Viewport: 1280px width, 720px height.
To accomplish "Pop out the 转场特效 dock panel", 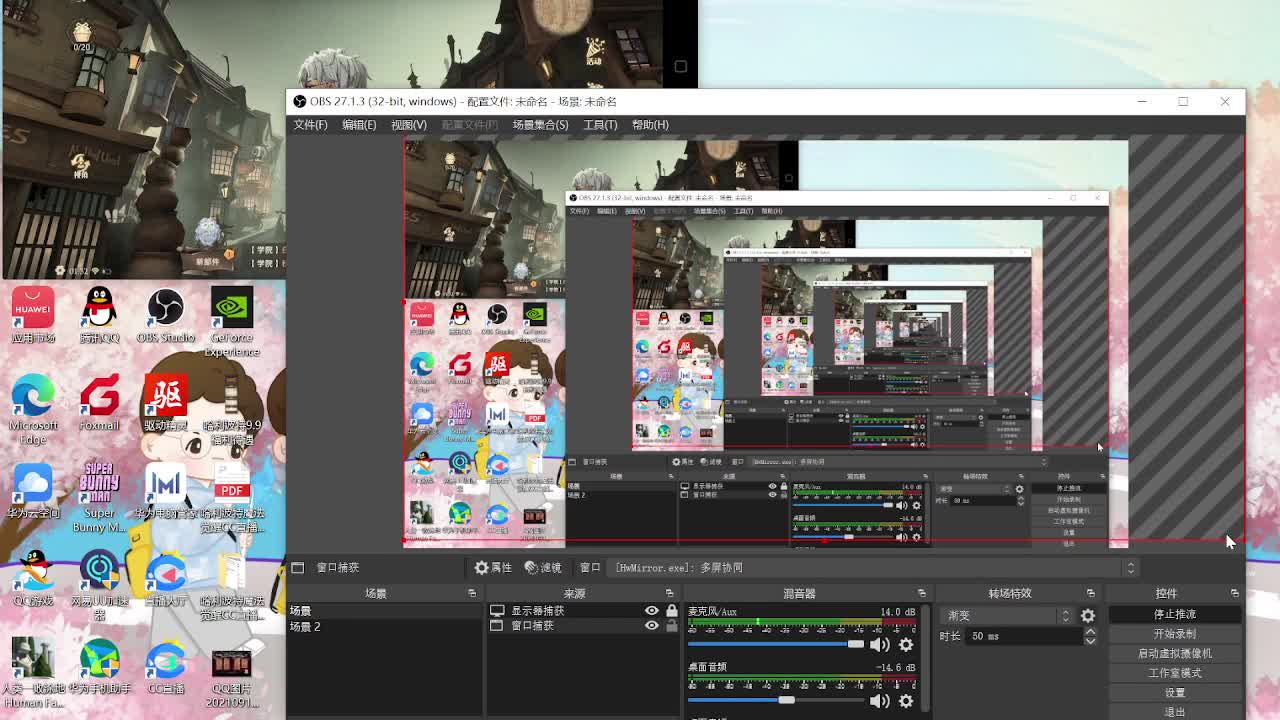I will (1091, 593).
